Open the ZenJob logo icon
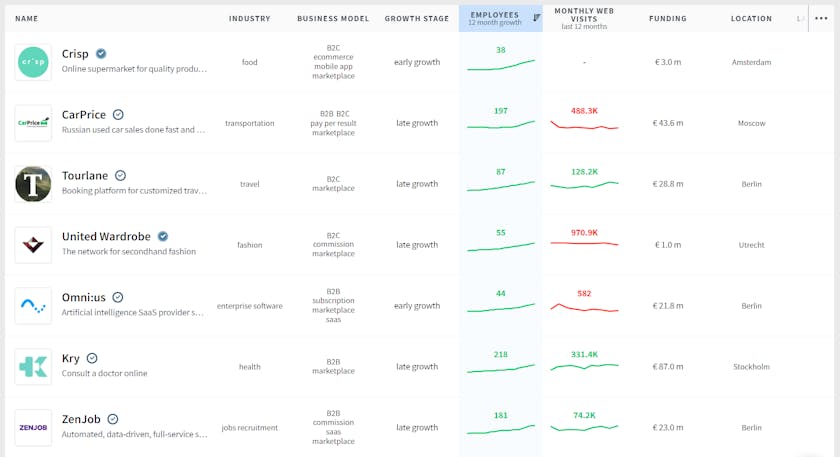840x457 pixels. tap(33, 428)
